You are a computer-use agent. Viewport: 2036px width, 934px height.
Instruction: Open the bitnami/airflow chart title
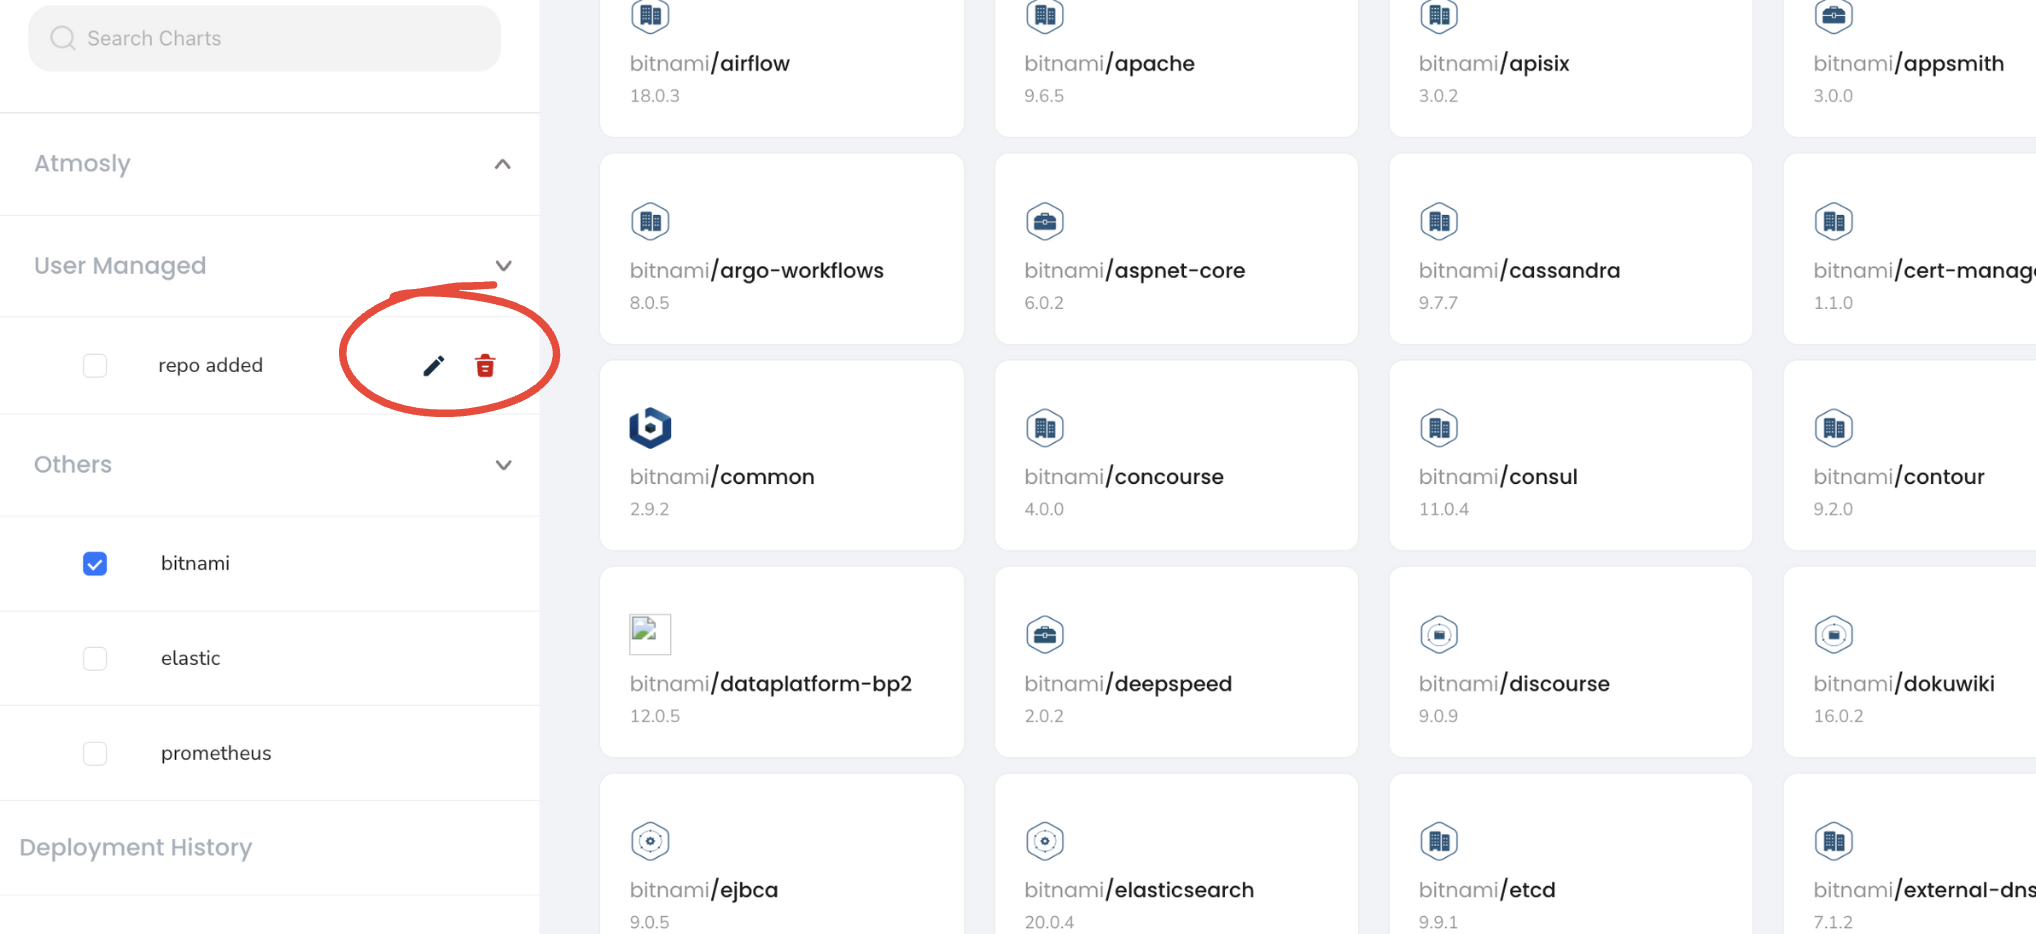tap(710, 63)
